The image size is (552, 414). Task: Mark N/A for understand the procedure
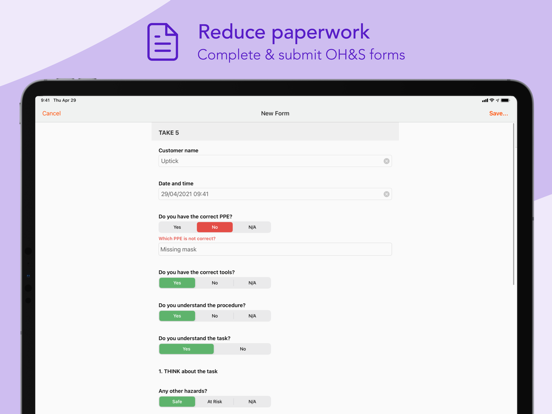[252, 316]
